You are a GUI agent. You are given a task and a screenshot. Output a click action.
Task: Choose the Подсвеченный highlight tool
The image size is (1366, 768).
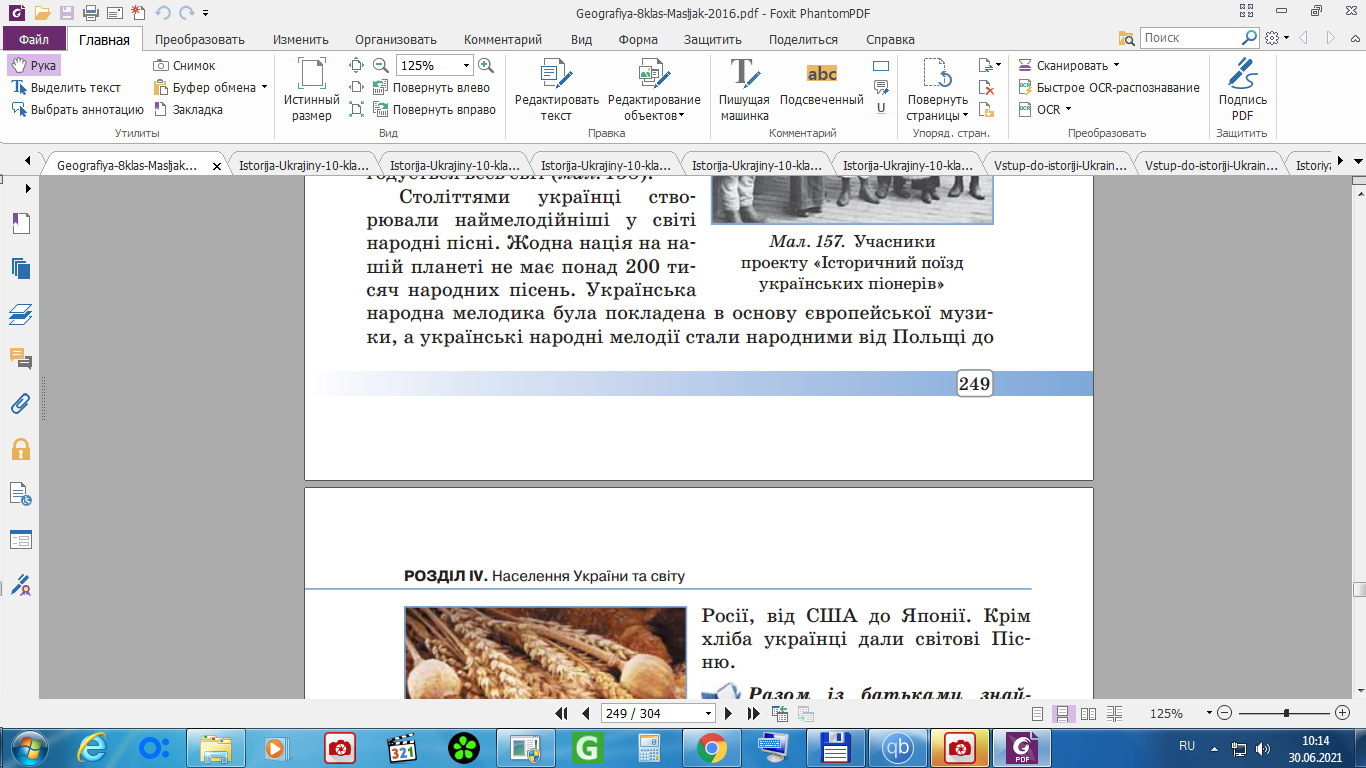pos(821,82)
